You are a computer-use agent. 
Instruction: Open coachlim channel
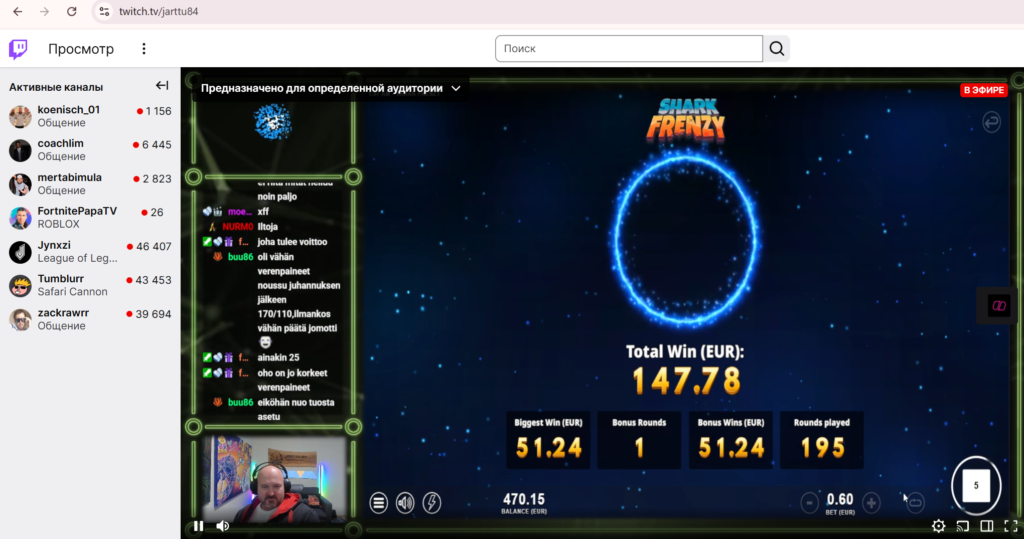90,150
